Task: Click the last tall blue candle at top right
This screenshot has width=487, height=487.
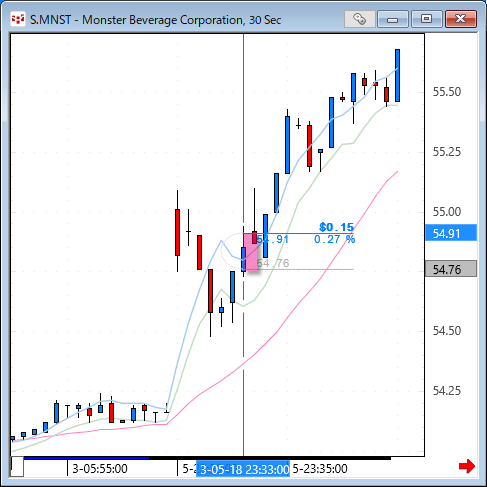Action: pyautogui.click(x=397, y=75)
